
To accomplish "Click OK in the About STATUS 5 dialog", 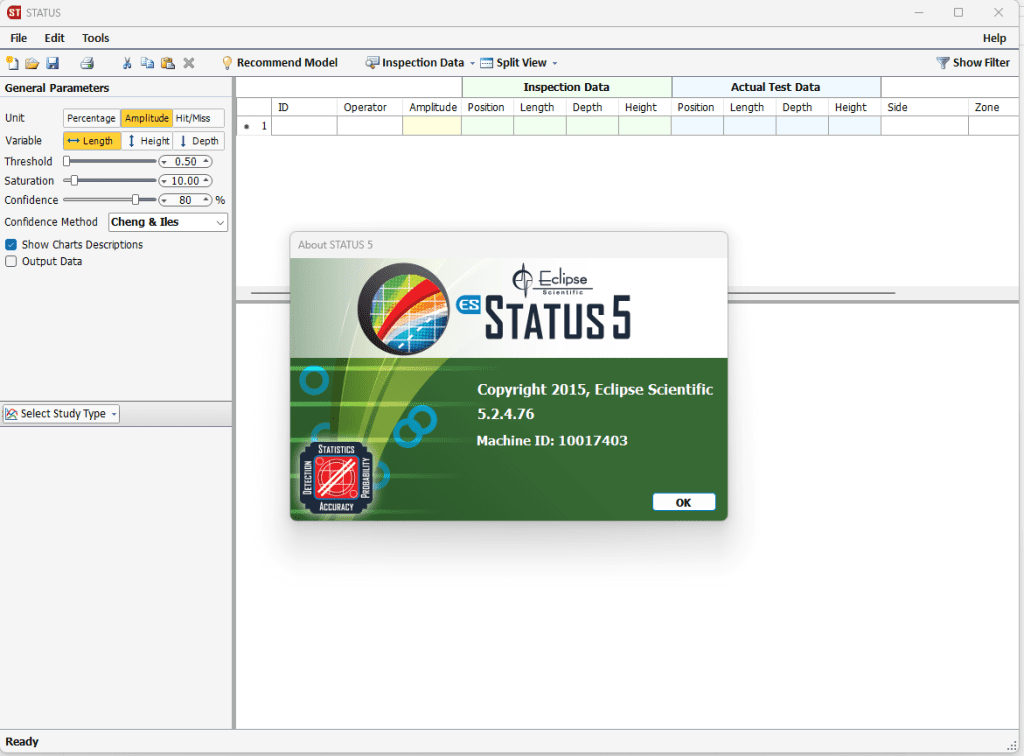I will pos(684,502).
